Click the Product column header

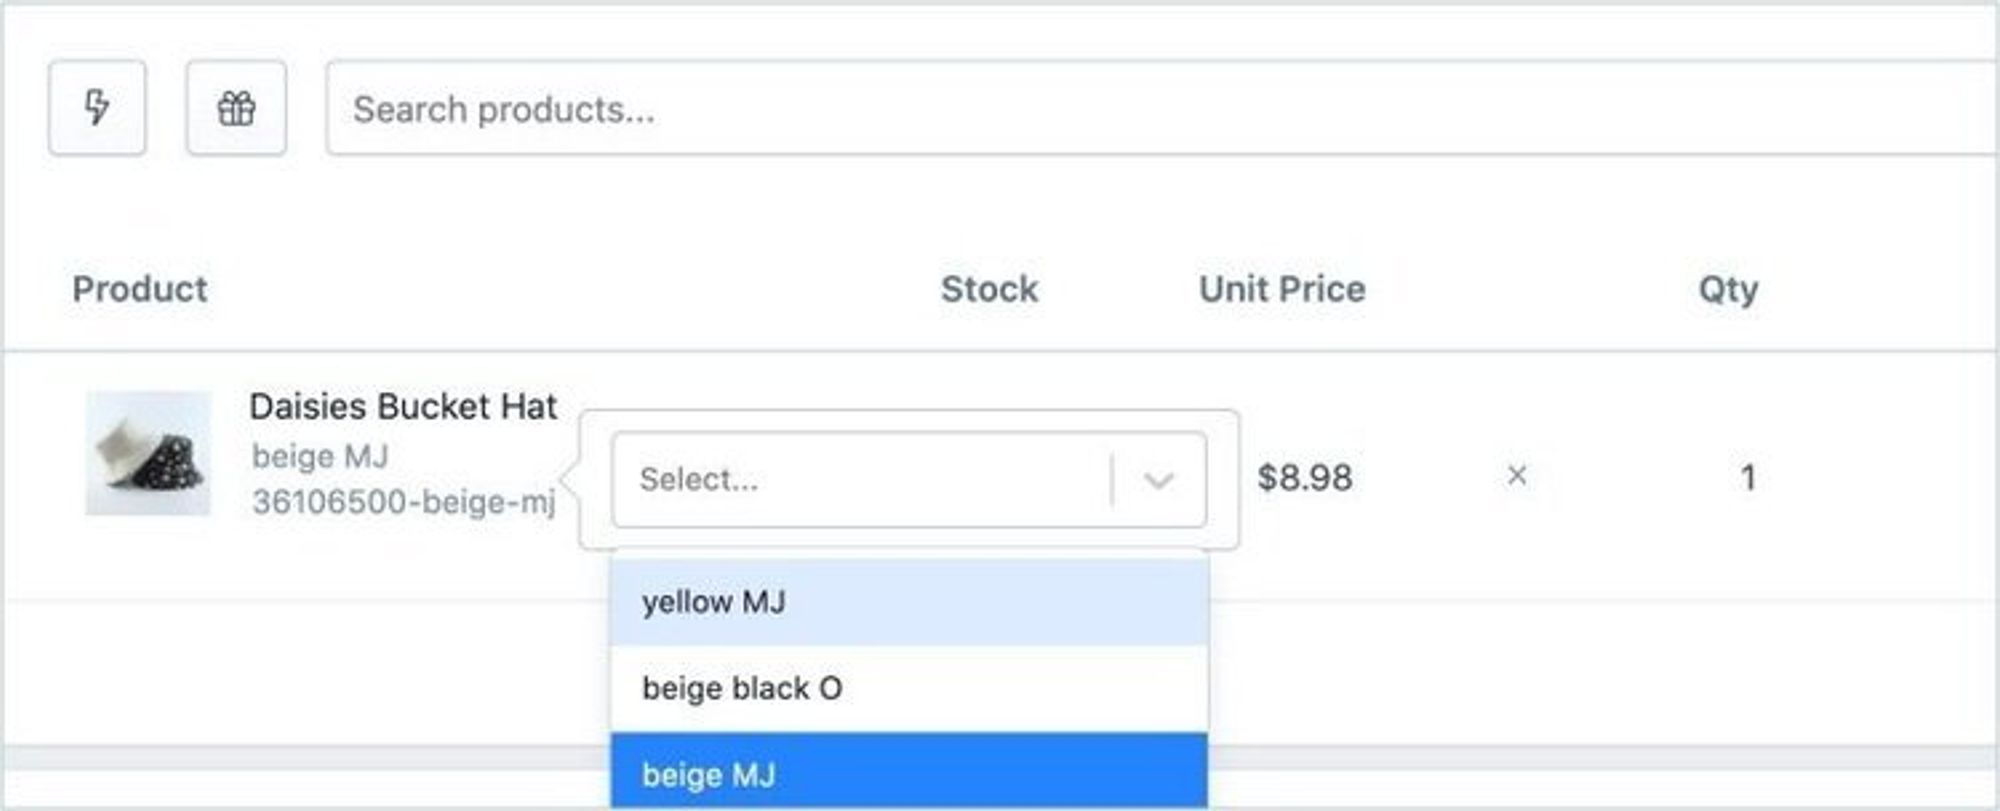point(140,289)
